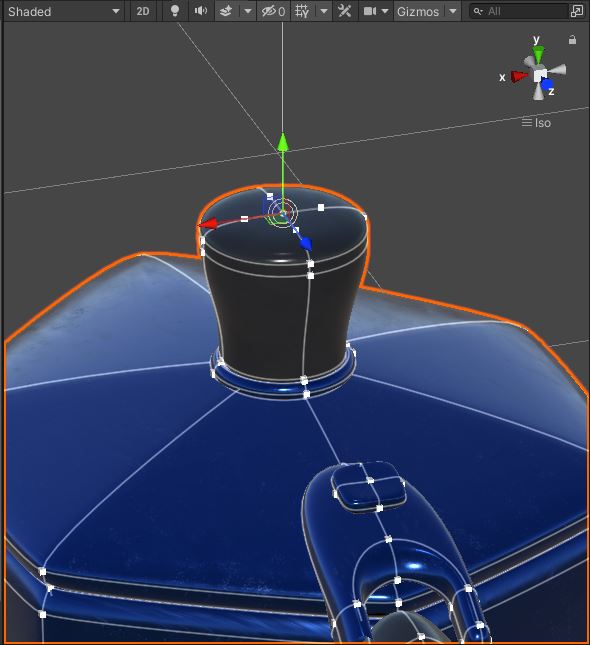Image resolution: width=590 pixels, height=645 pixels.
Task: Focus the scene search All field
Action: point(520,11)
